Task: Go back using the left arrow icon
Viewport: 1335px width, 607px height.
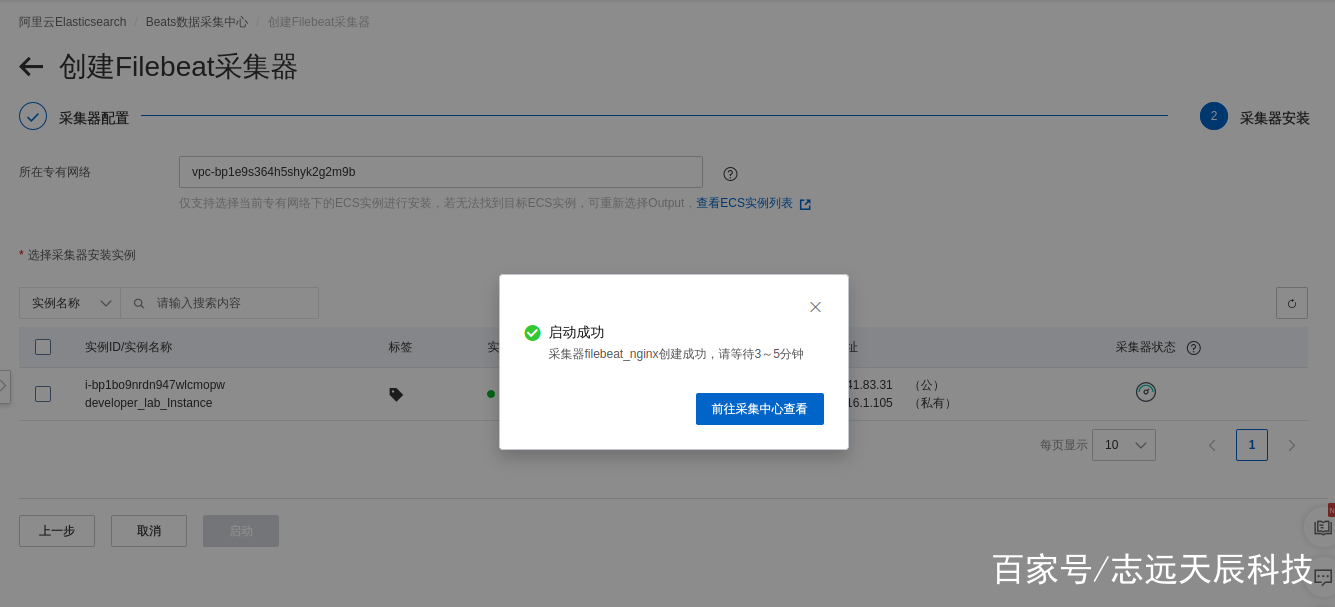Action: (31, 67)
